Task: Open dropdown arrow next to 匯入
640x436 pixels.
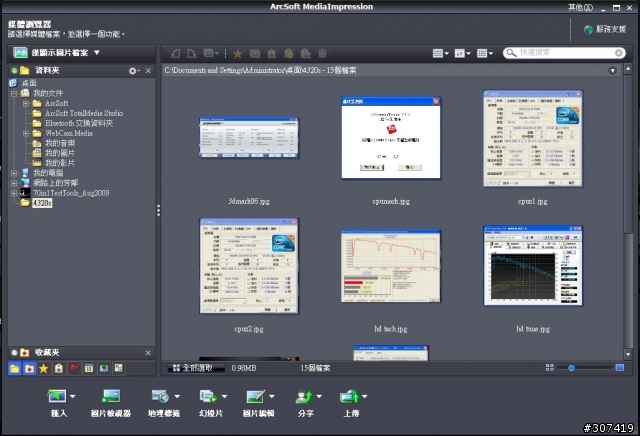Action: tap(73, 396)
